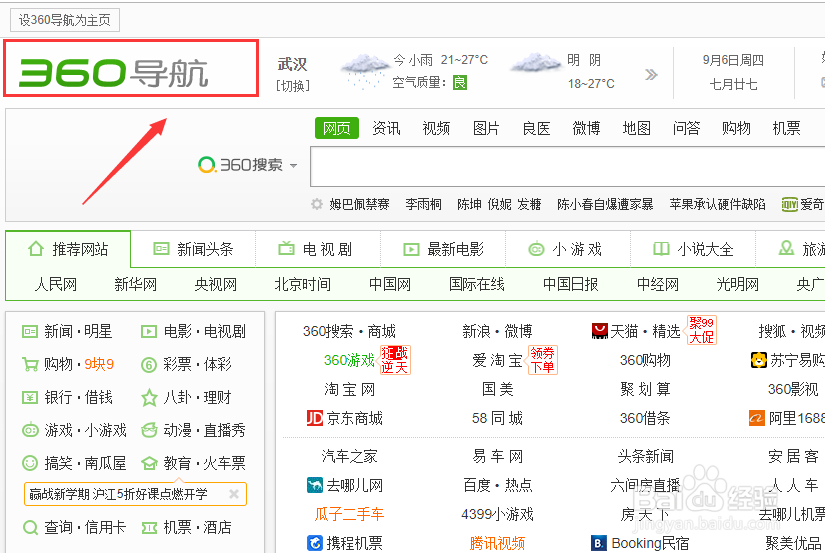Select the 资讯 search tab
The image size is (825, 553).
(386, 128)
